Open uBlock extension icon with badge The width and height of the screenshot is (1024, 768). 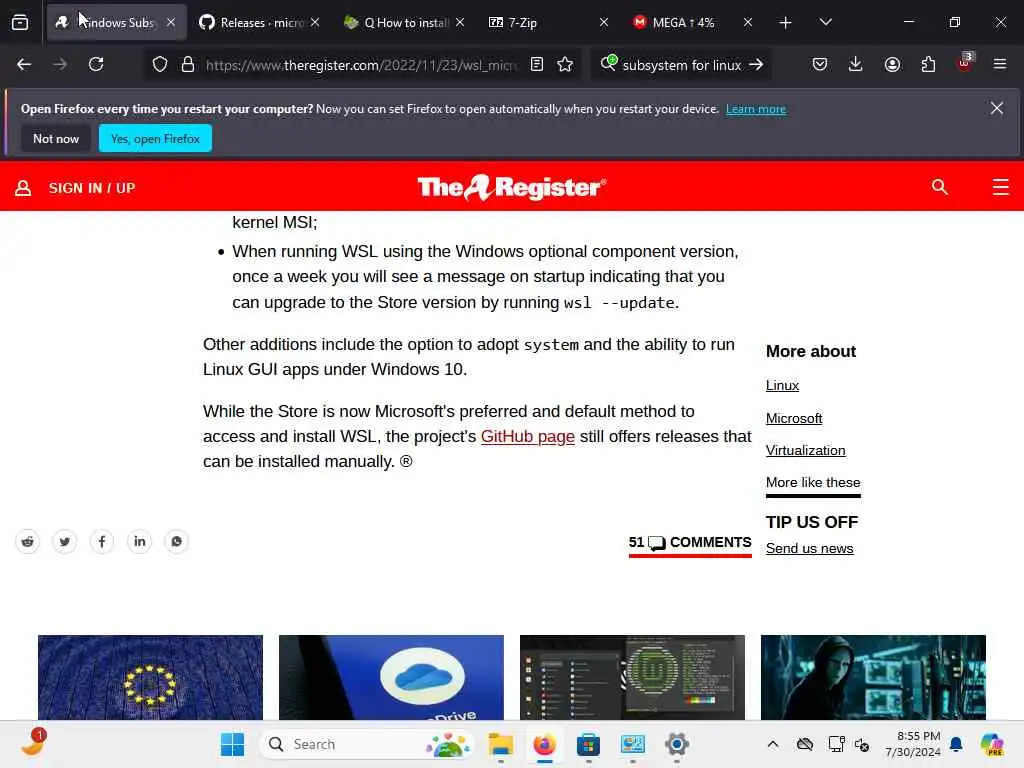point(965,63)
